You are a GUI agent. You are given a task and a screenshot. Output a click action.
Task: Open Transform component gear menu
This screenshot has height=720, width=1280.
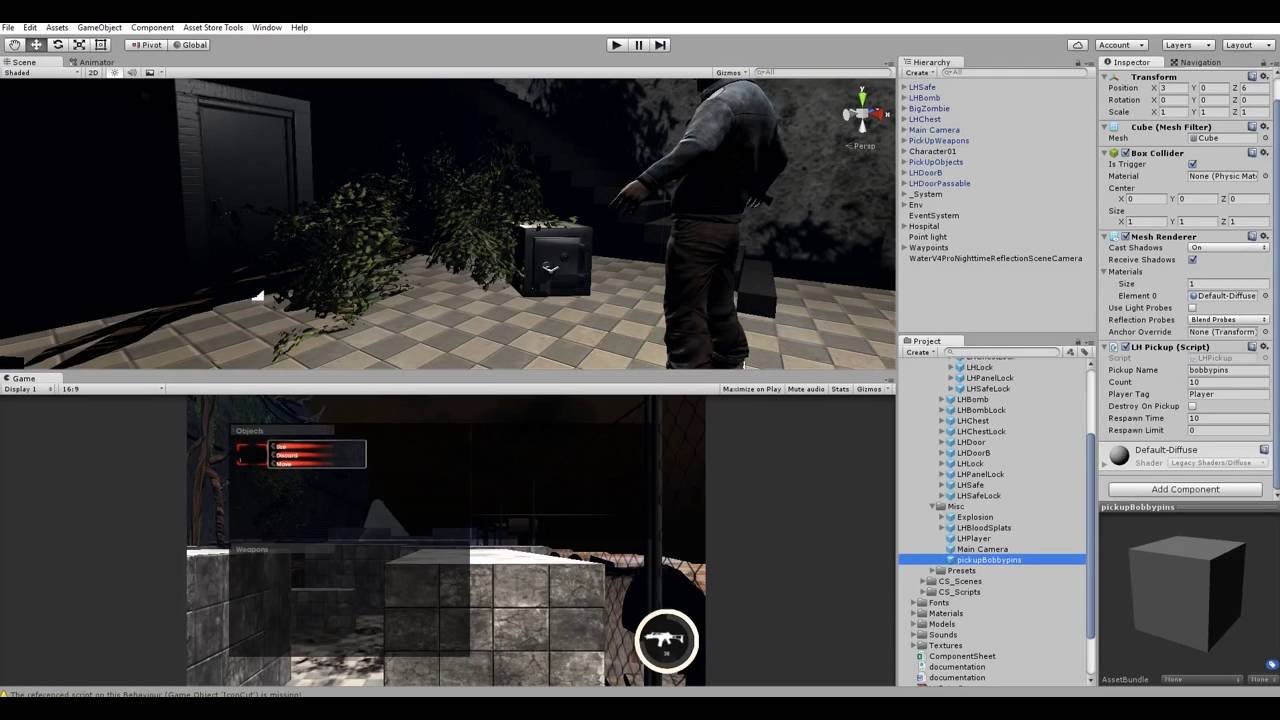pos(1264,76)
